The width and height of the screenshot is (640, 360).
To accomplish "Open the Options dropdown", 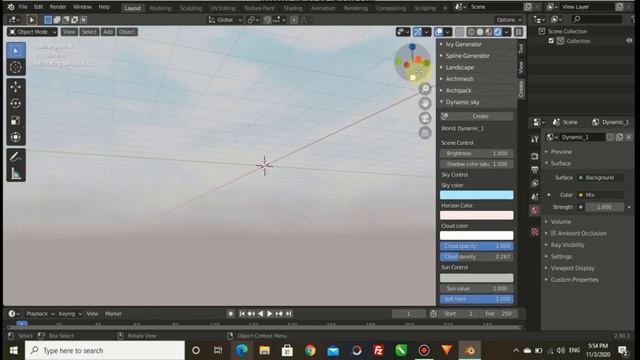I will [x=509, y=20].
